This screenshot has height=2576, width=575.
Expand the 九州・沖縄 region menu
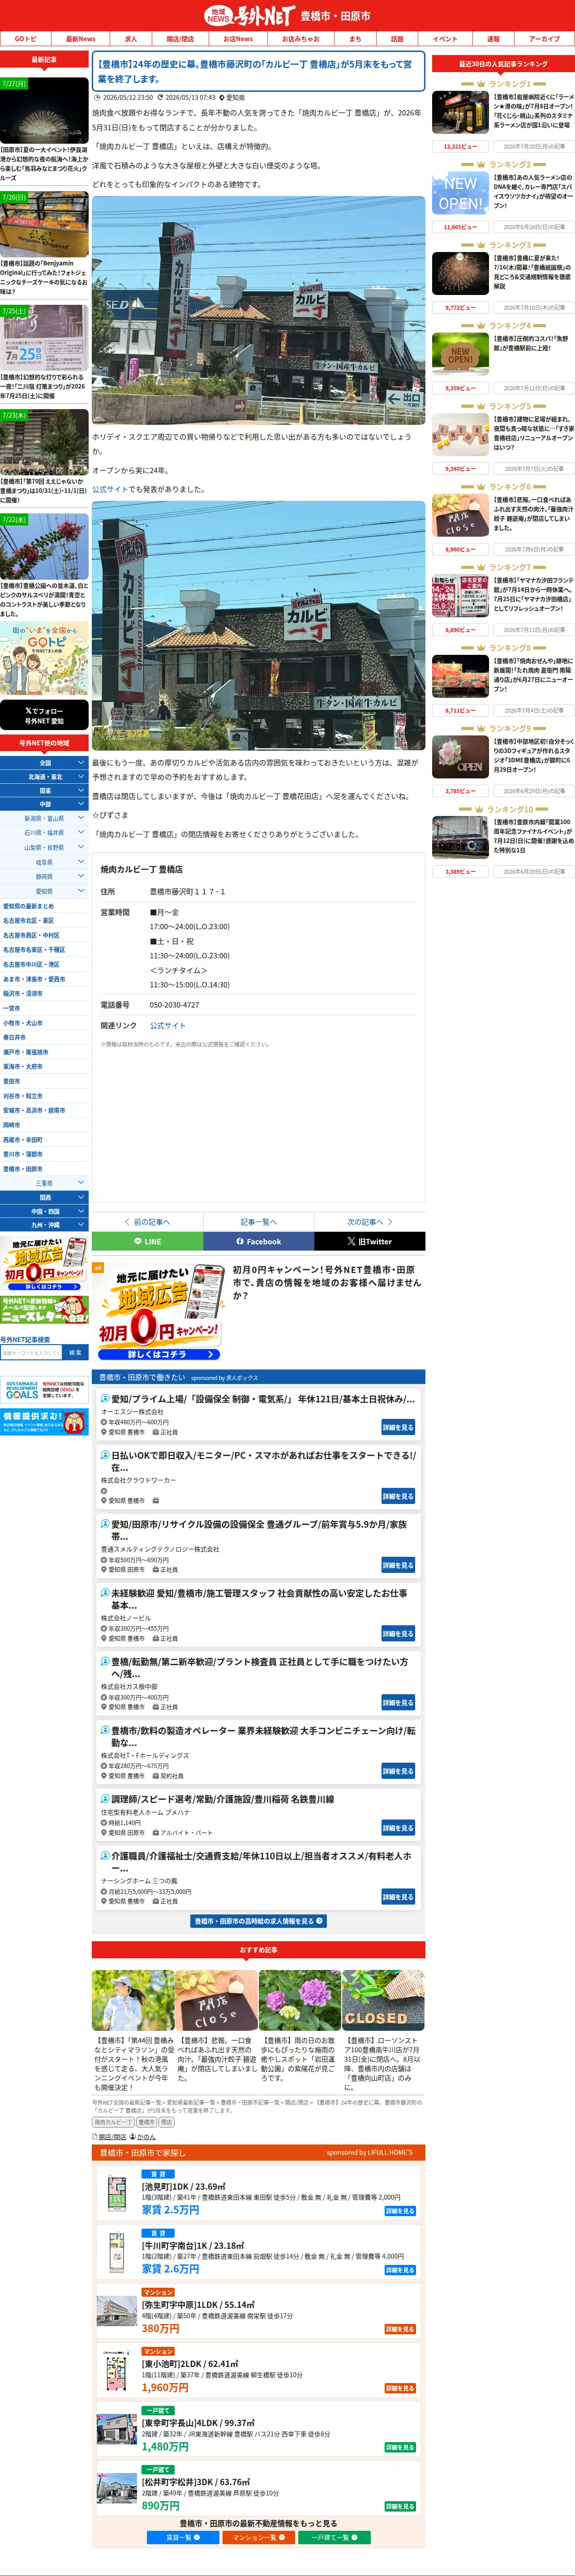click(44, 1225)
